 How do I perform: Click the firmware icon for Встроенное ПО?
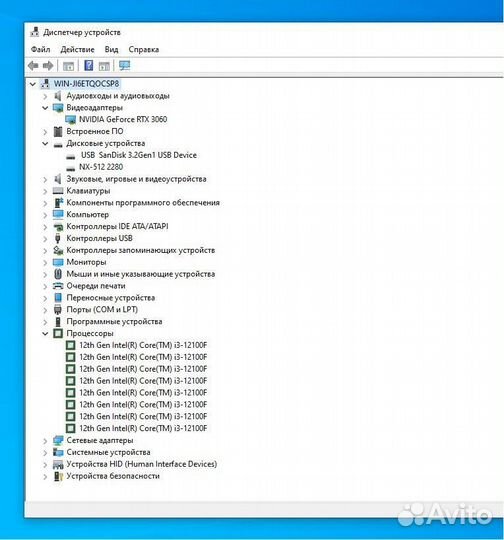click(x=58, y=131)
